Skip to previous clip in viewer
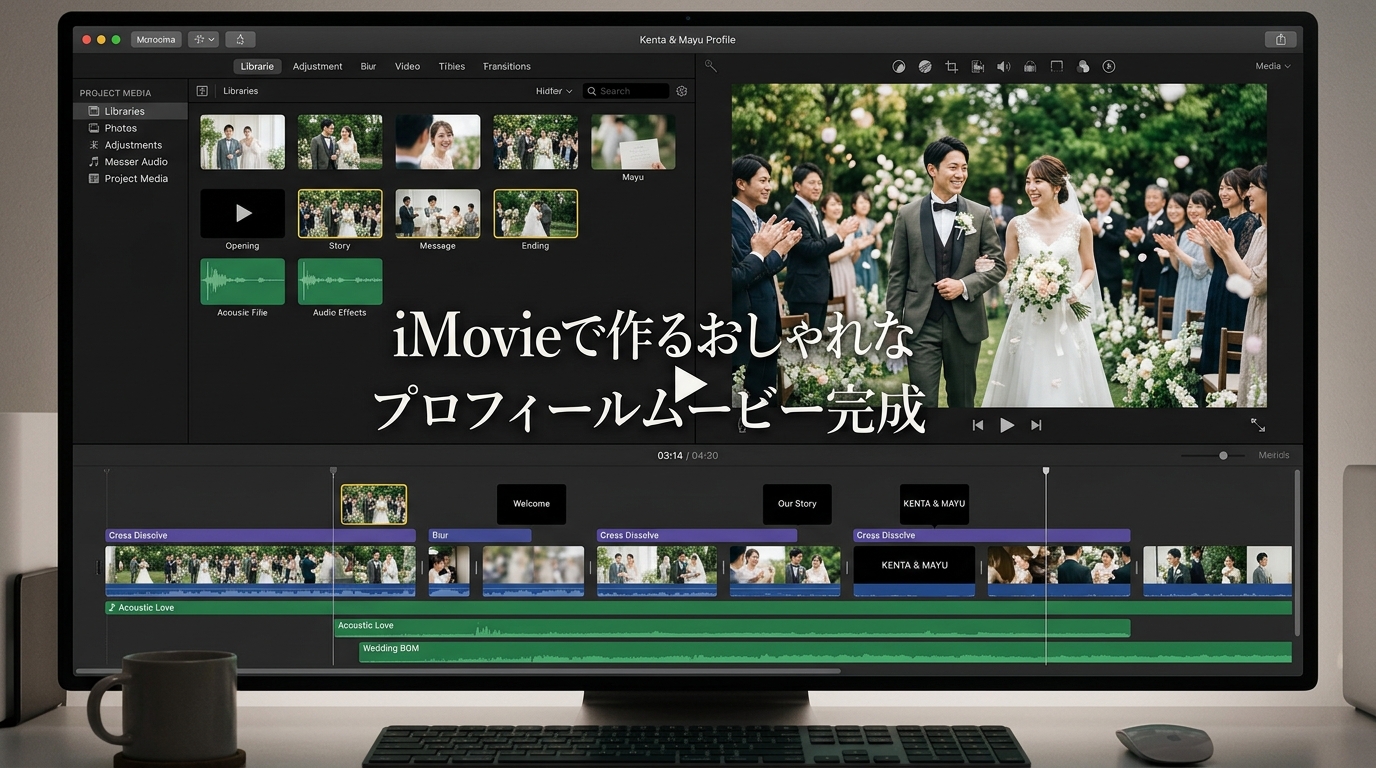 point(978,425)
